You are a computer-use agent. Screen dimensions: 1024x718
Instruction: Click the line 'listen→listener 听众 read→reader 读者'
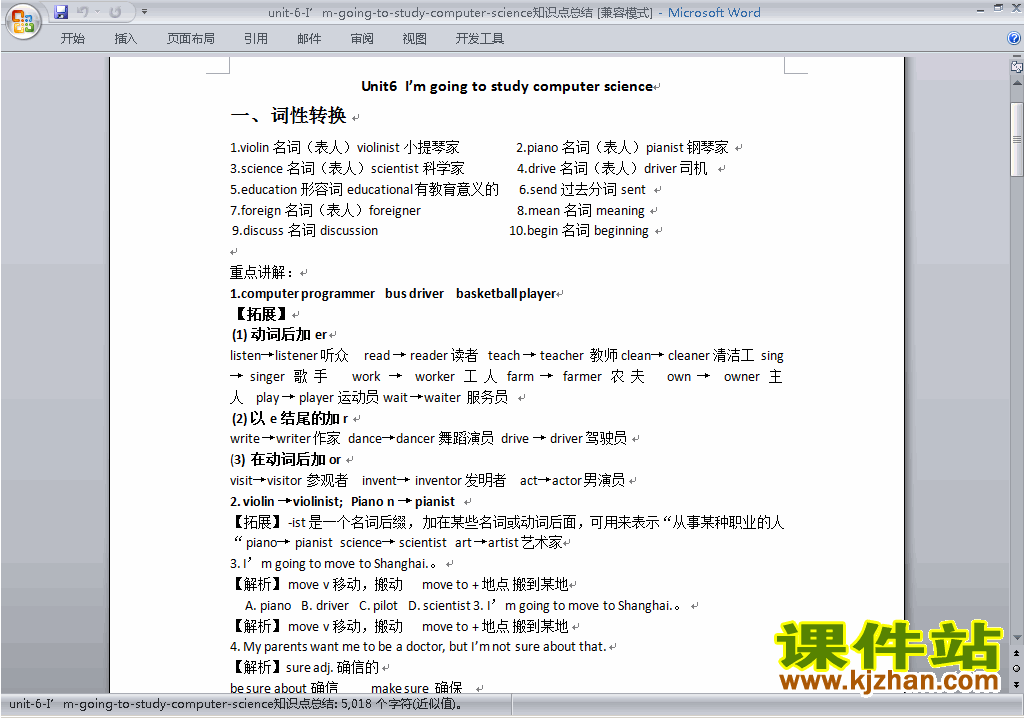click(506, 355)
